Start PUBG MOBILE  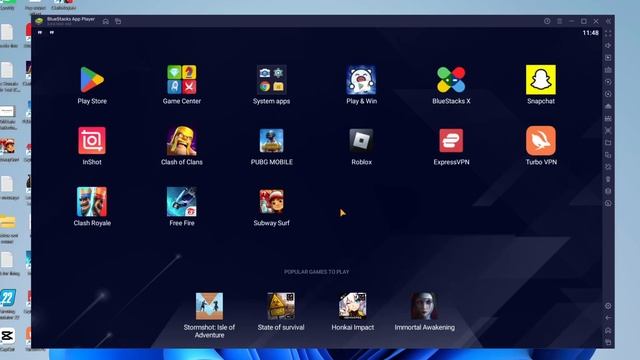click(271, 141)
